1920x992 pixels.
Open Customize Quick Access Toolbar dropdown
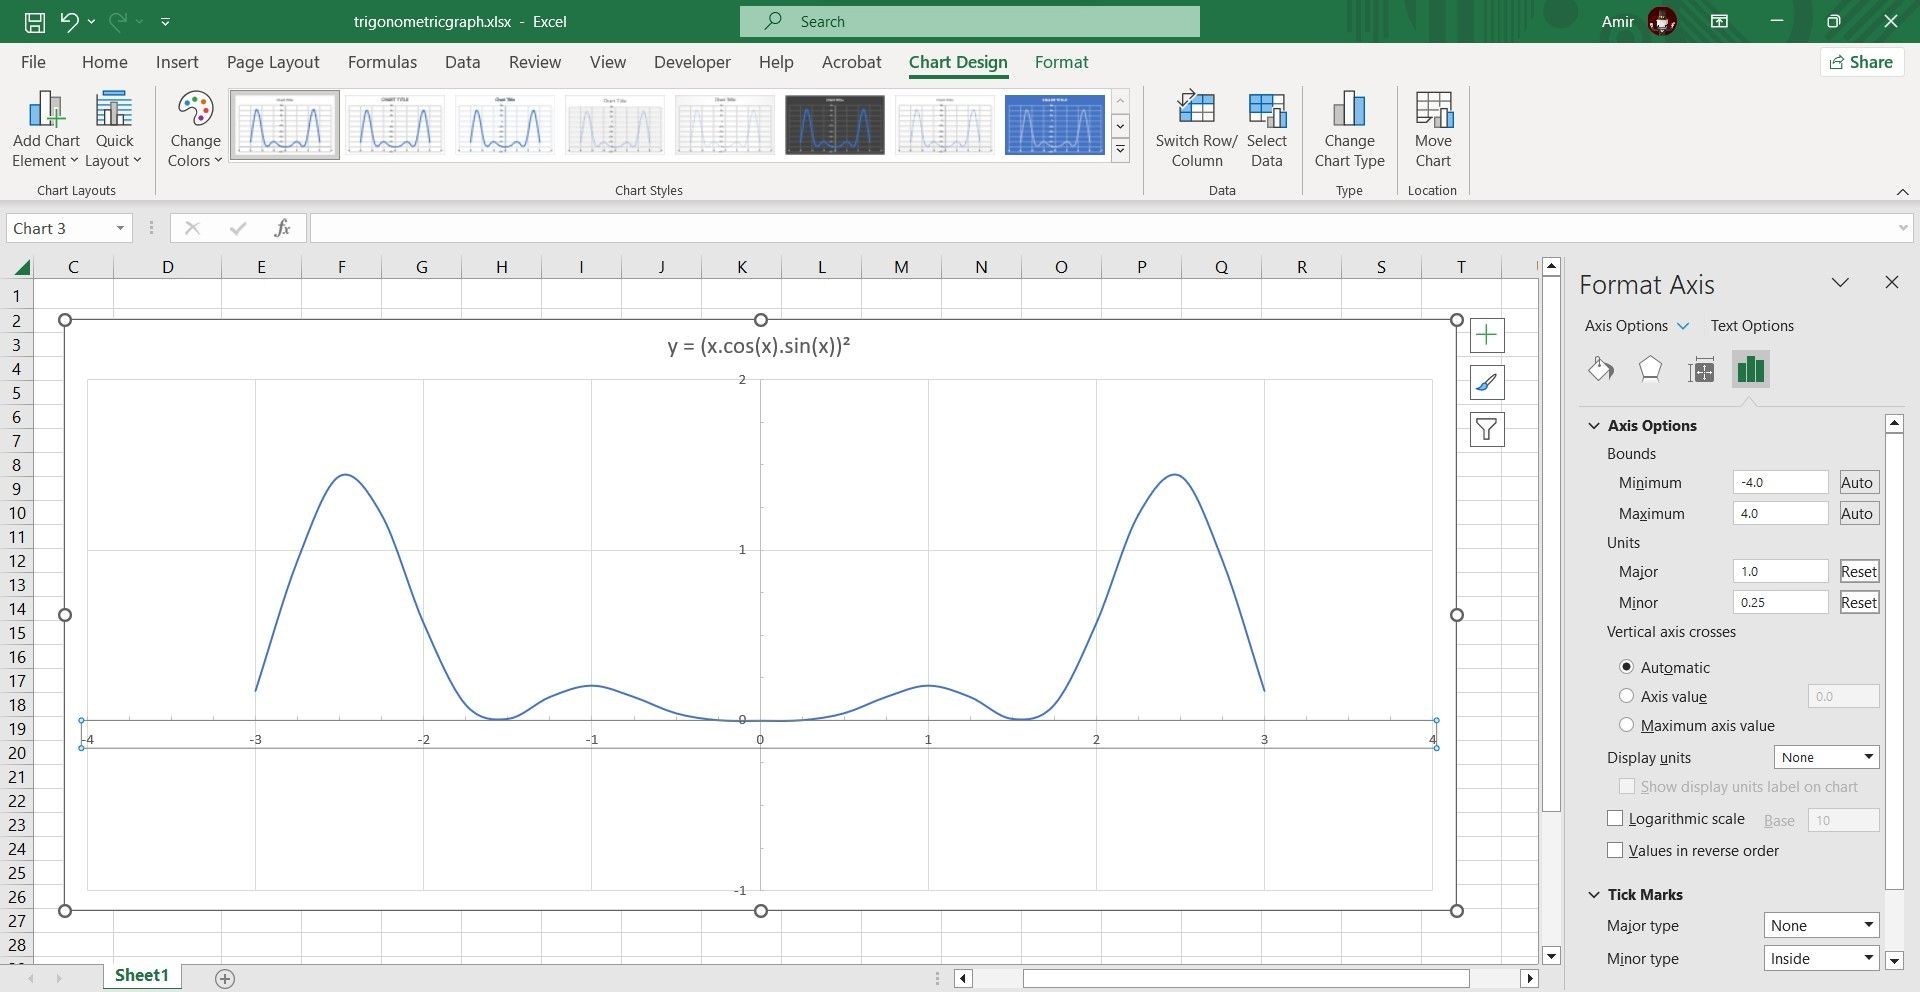pos(165,21)
